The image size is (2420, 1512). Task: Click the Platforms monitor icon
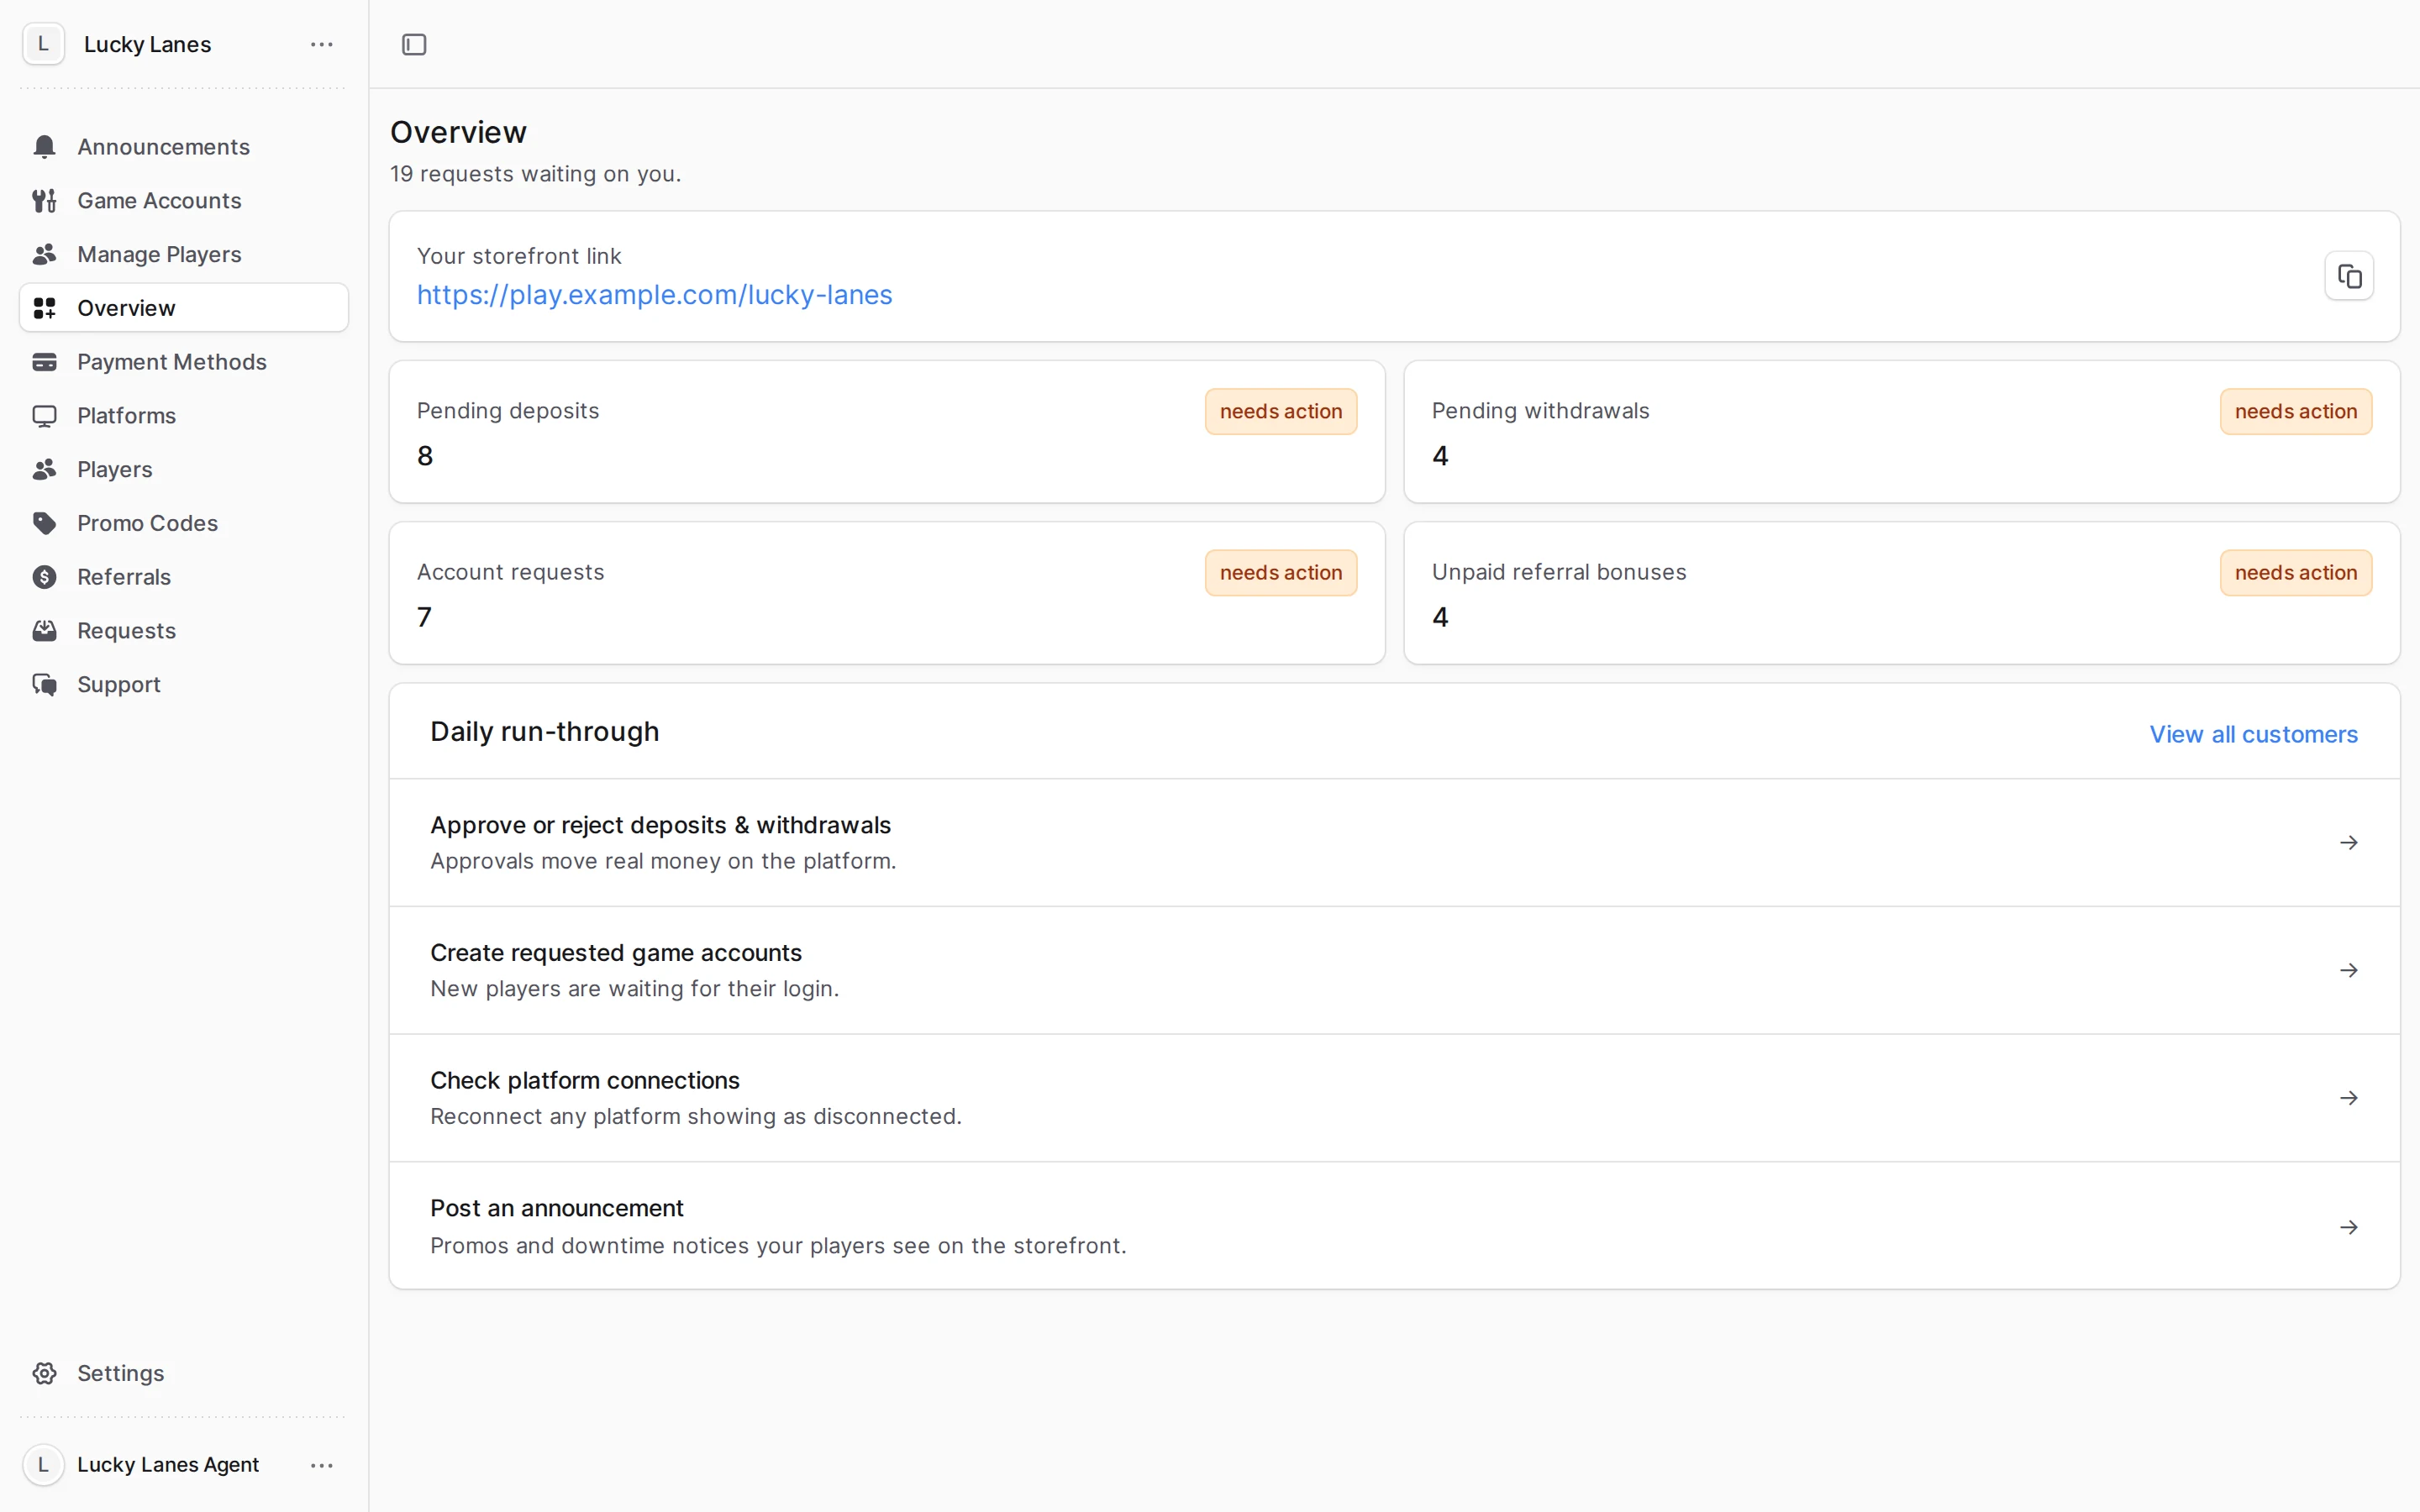[44, 416]
